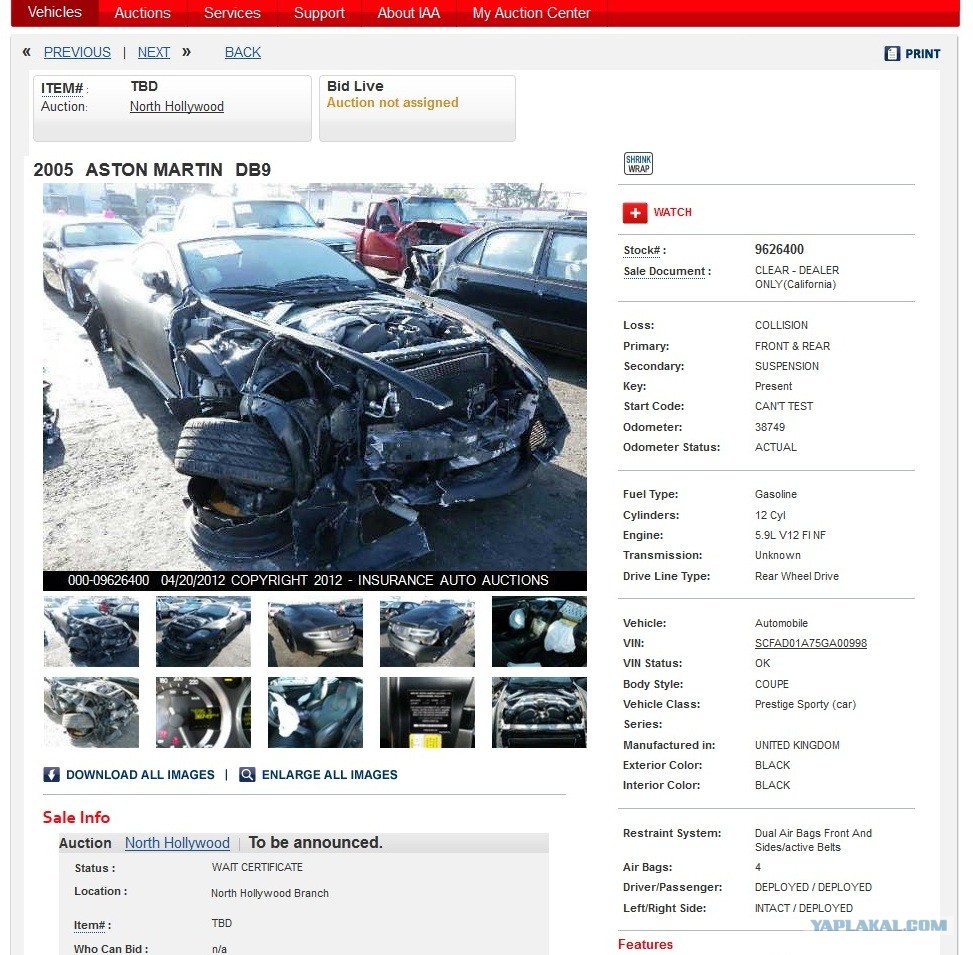Click 'To be announced.' auction text
Viewport: 973px width, 955px height.
pos(315,843)
